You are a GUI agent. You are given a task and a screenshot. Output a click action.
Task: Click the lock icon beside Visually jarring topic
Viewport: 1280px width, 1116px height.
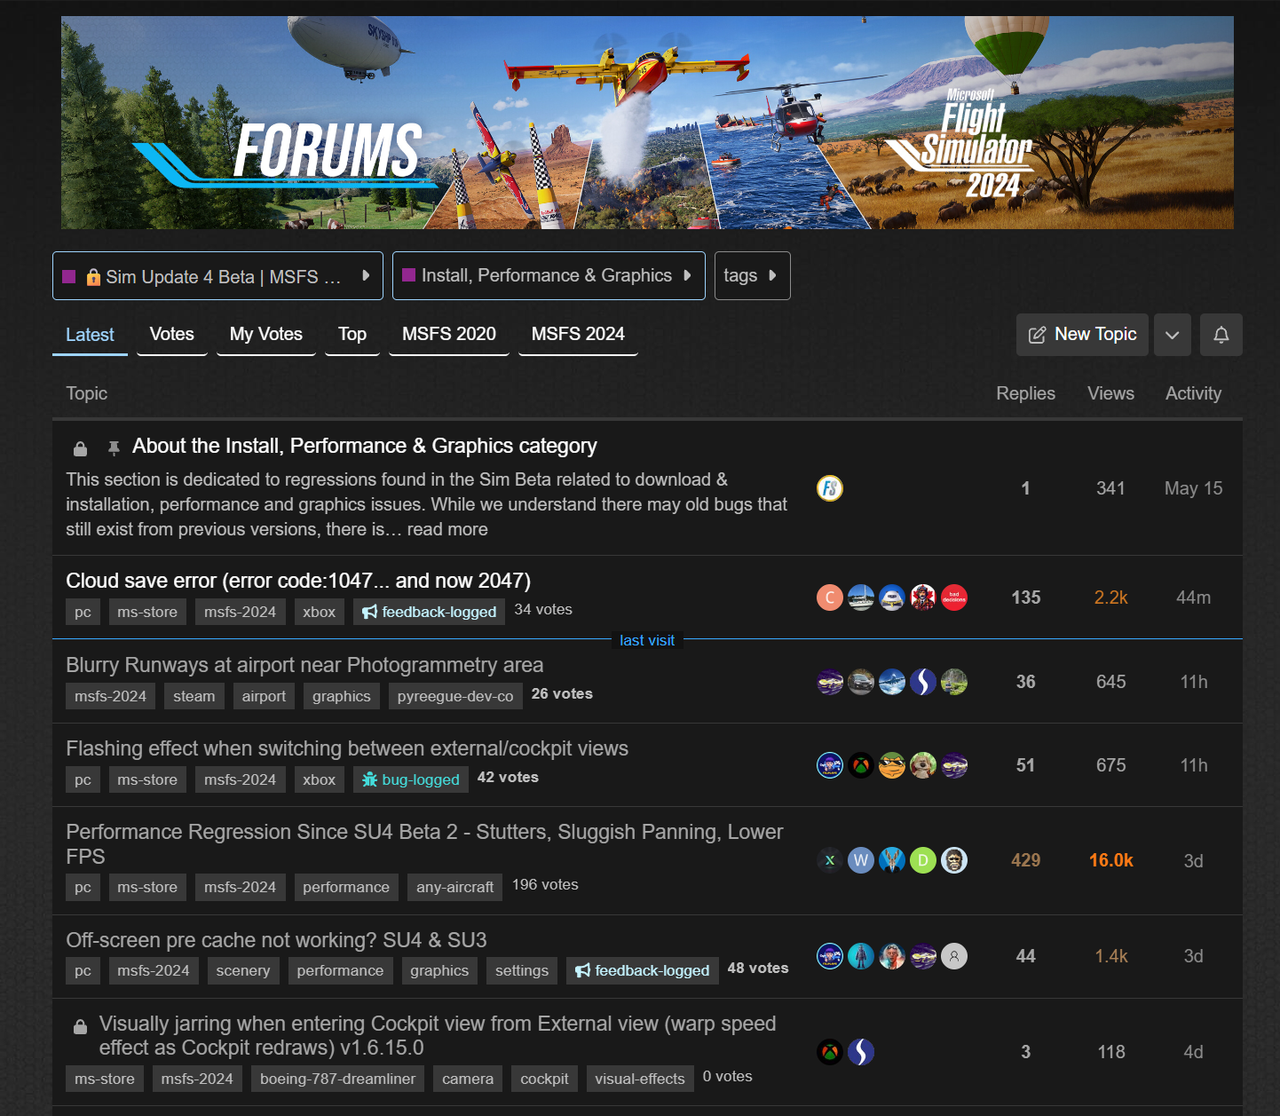coord(80,1026)
